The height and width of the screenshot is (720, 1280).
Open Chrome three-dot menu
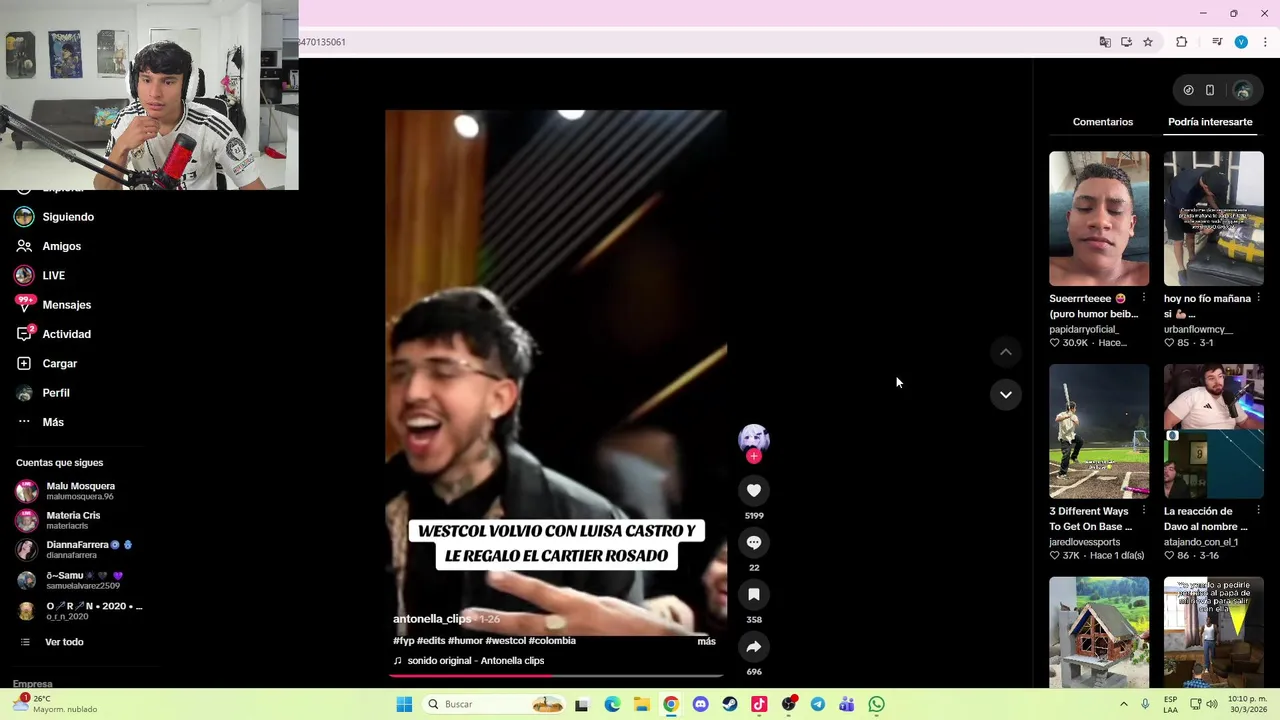point(1265,42)
